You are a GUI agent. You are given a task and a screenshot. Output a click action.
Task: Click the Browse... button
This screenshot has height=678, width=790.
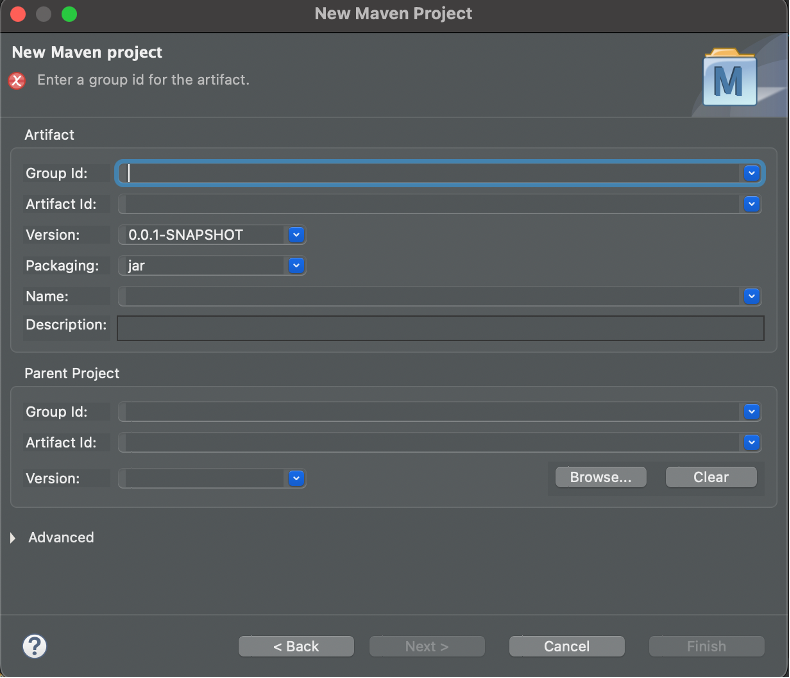601,477
